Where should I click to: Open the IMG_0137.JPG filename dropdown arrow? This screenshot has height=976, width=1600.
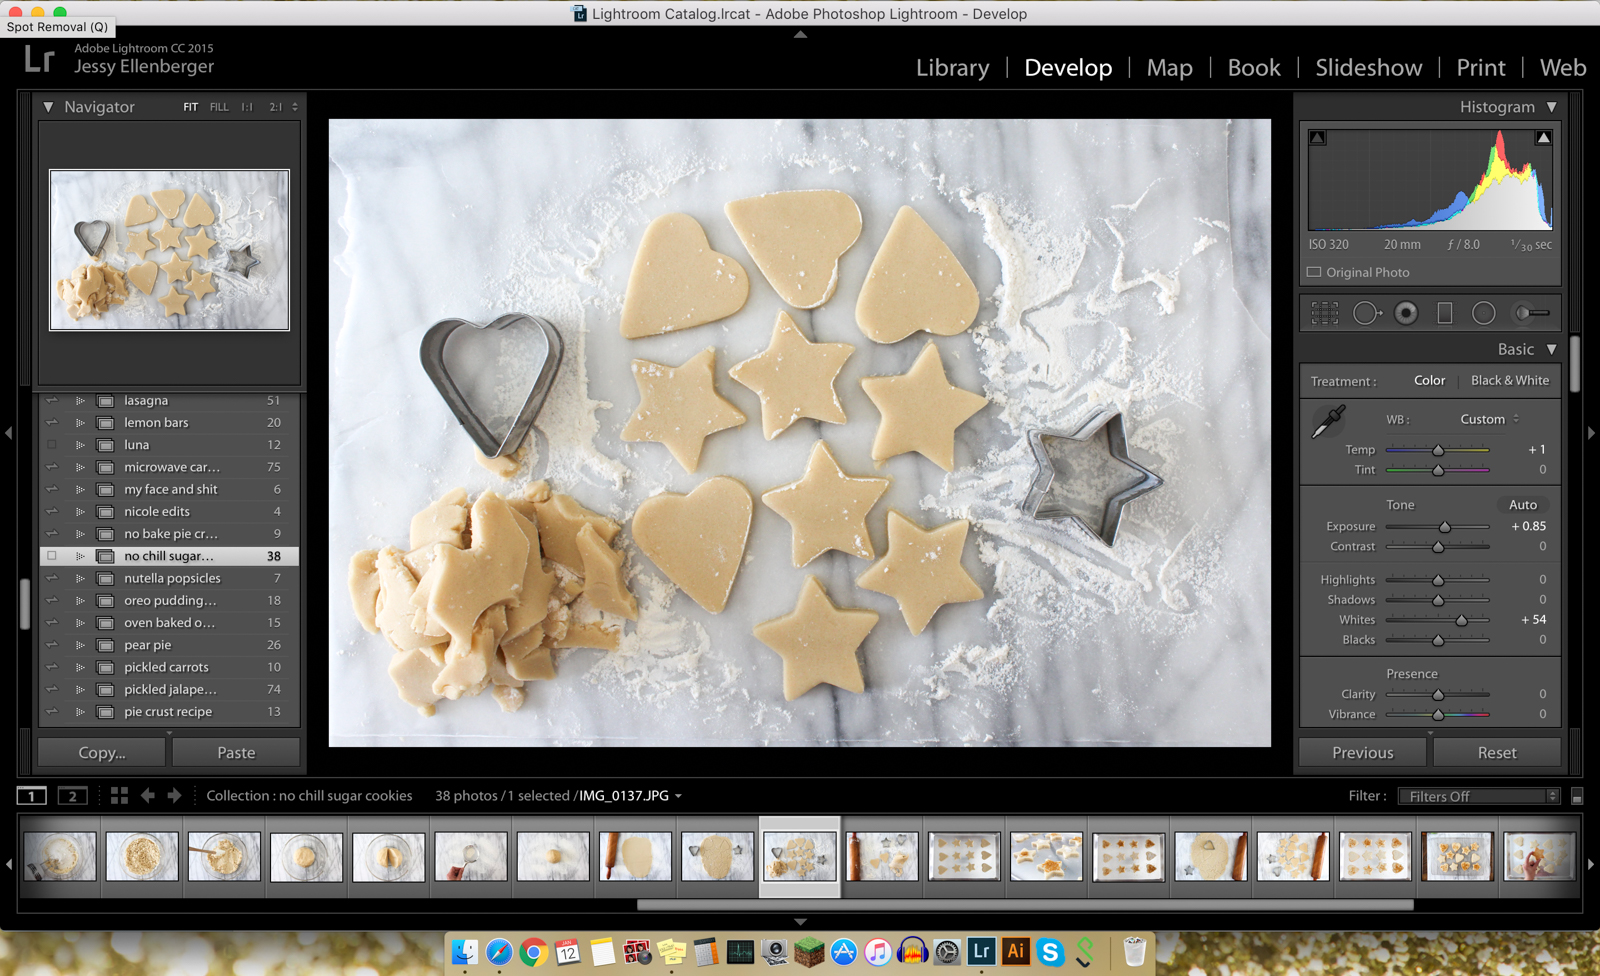(678, 796)
